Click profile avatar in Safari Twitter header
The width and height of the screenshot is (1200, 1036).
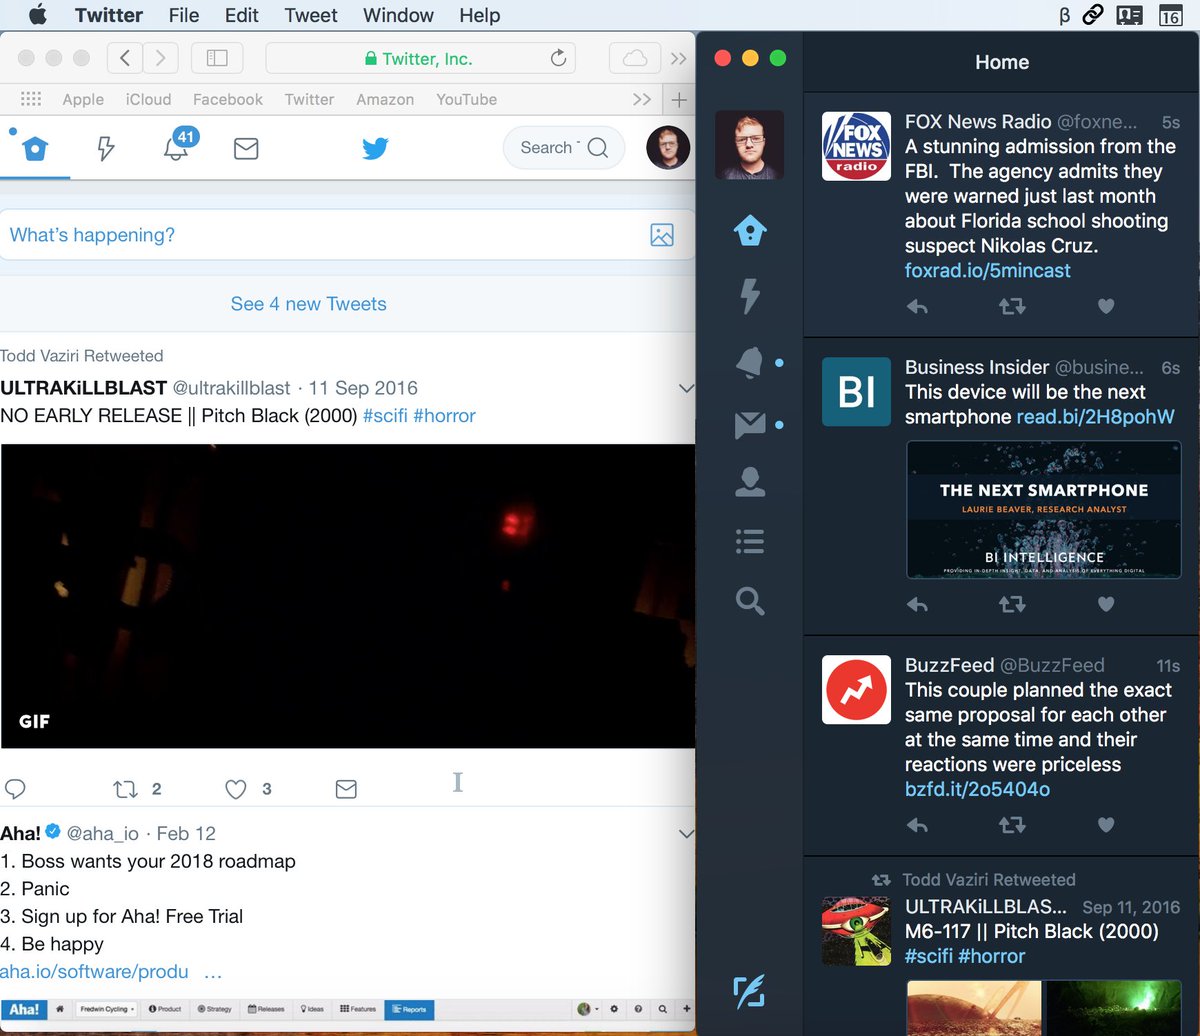click(668, 148)
